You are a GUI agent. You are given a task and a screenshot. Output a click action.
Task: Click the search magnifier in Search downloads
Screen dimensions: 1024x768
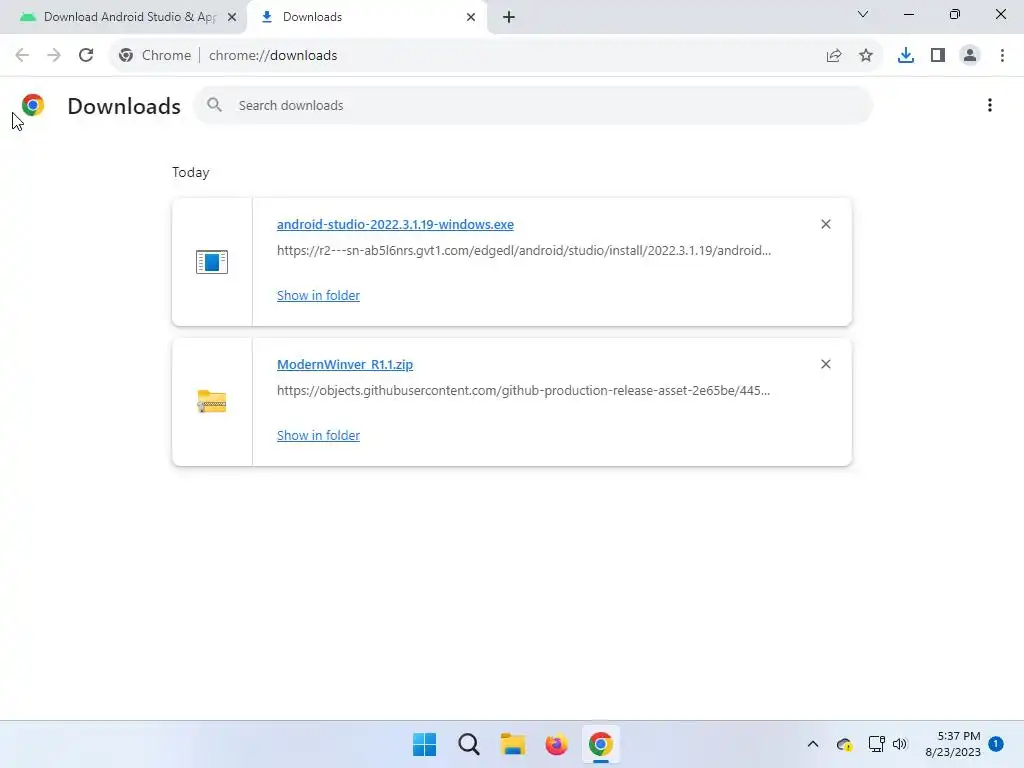[214, 104]
